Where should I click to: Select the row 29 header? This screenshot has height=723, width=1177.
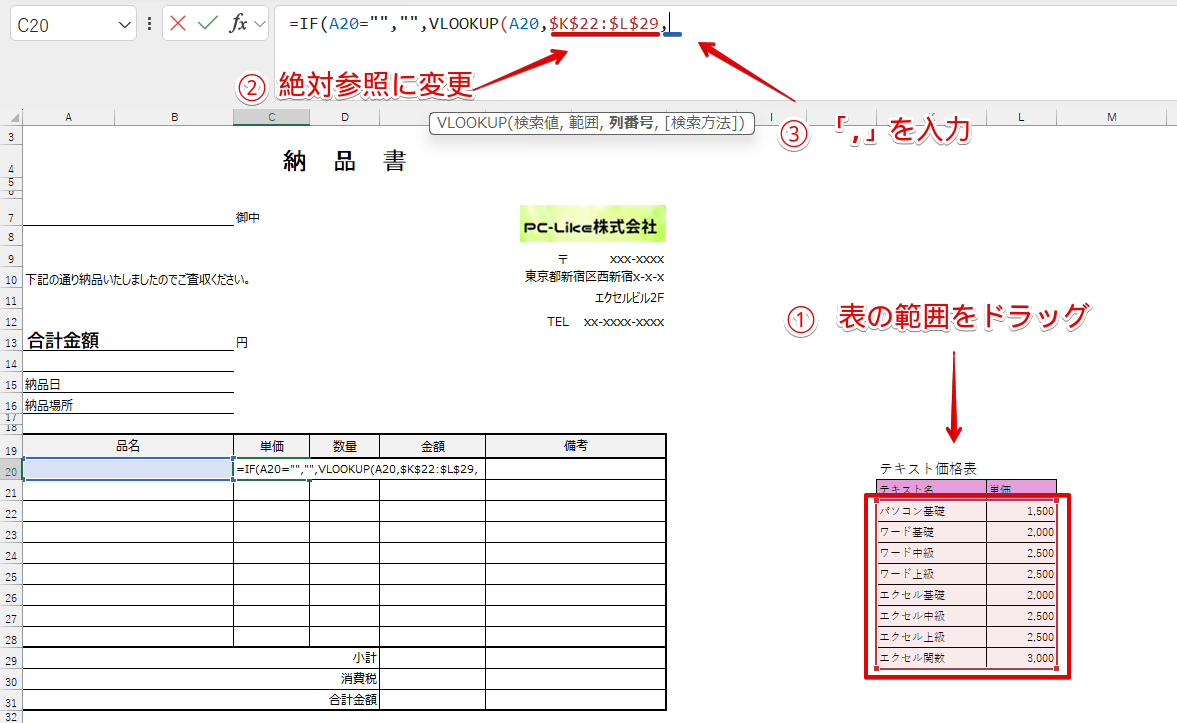coord(11,661)
